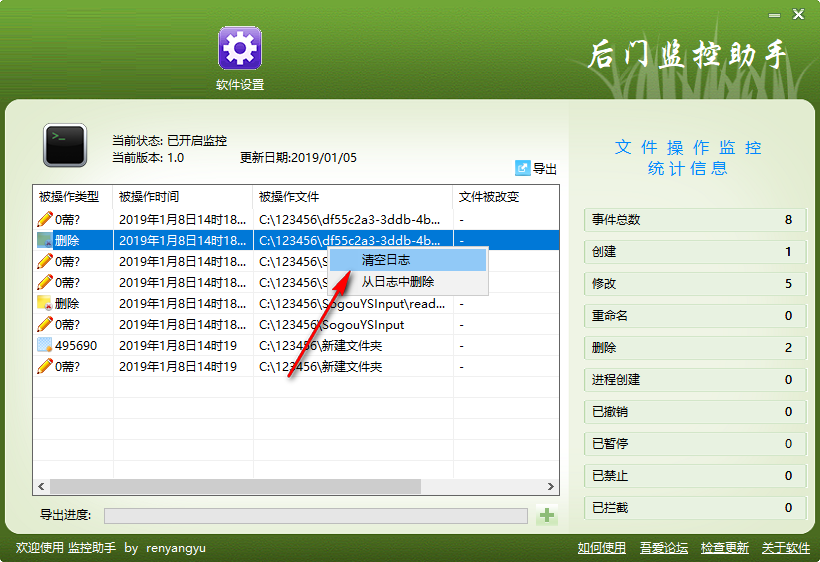Choose 从日志中删除 from the context menu
This screenshot has height=562, width=820.
[408, 282]
